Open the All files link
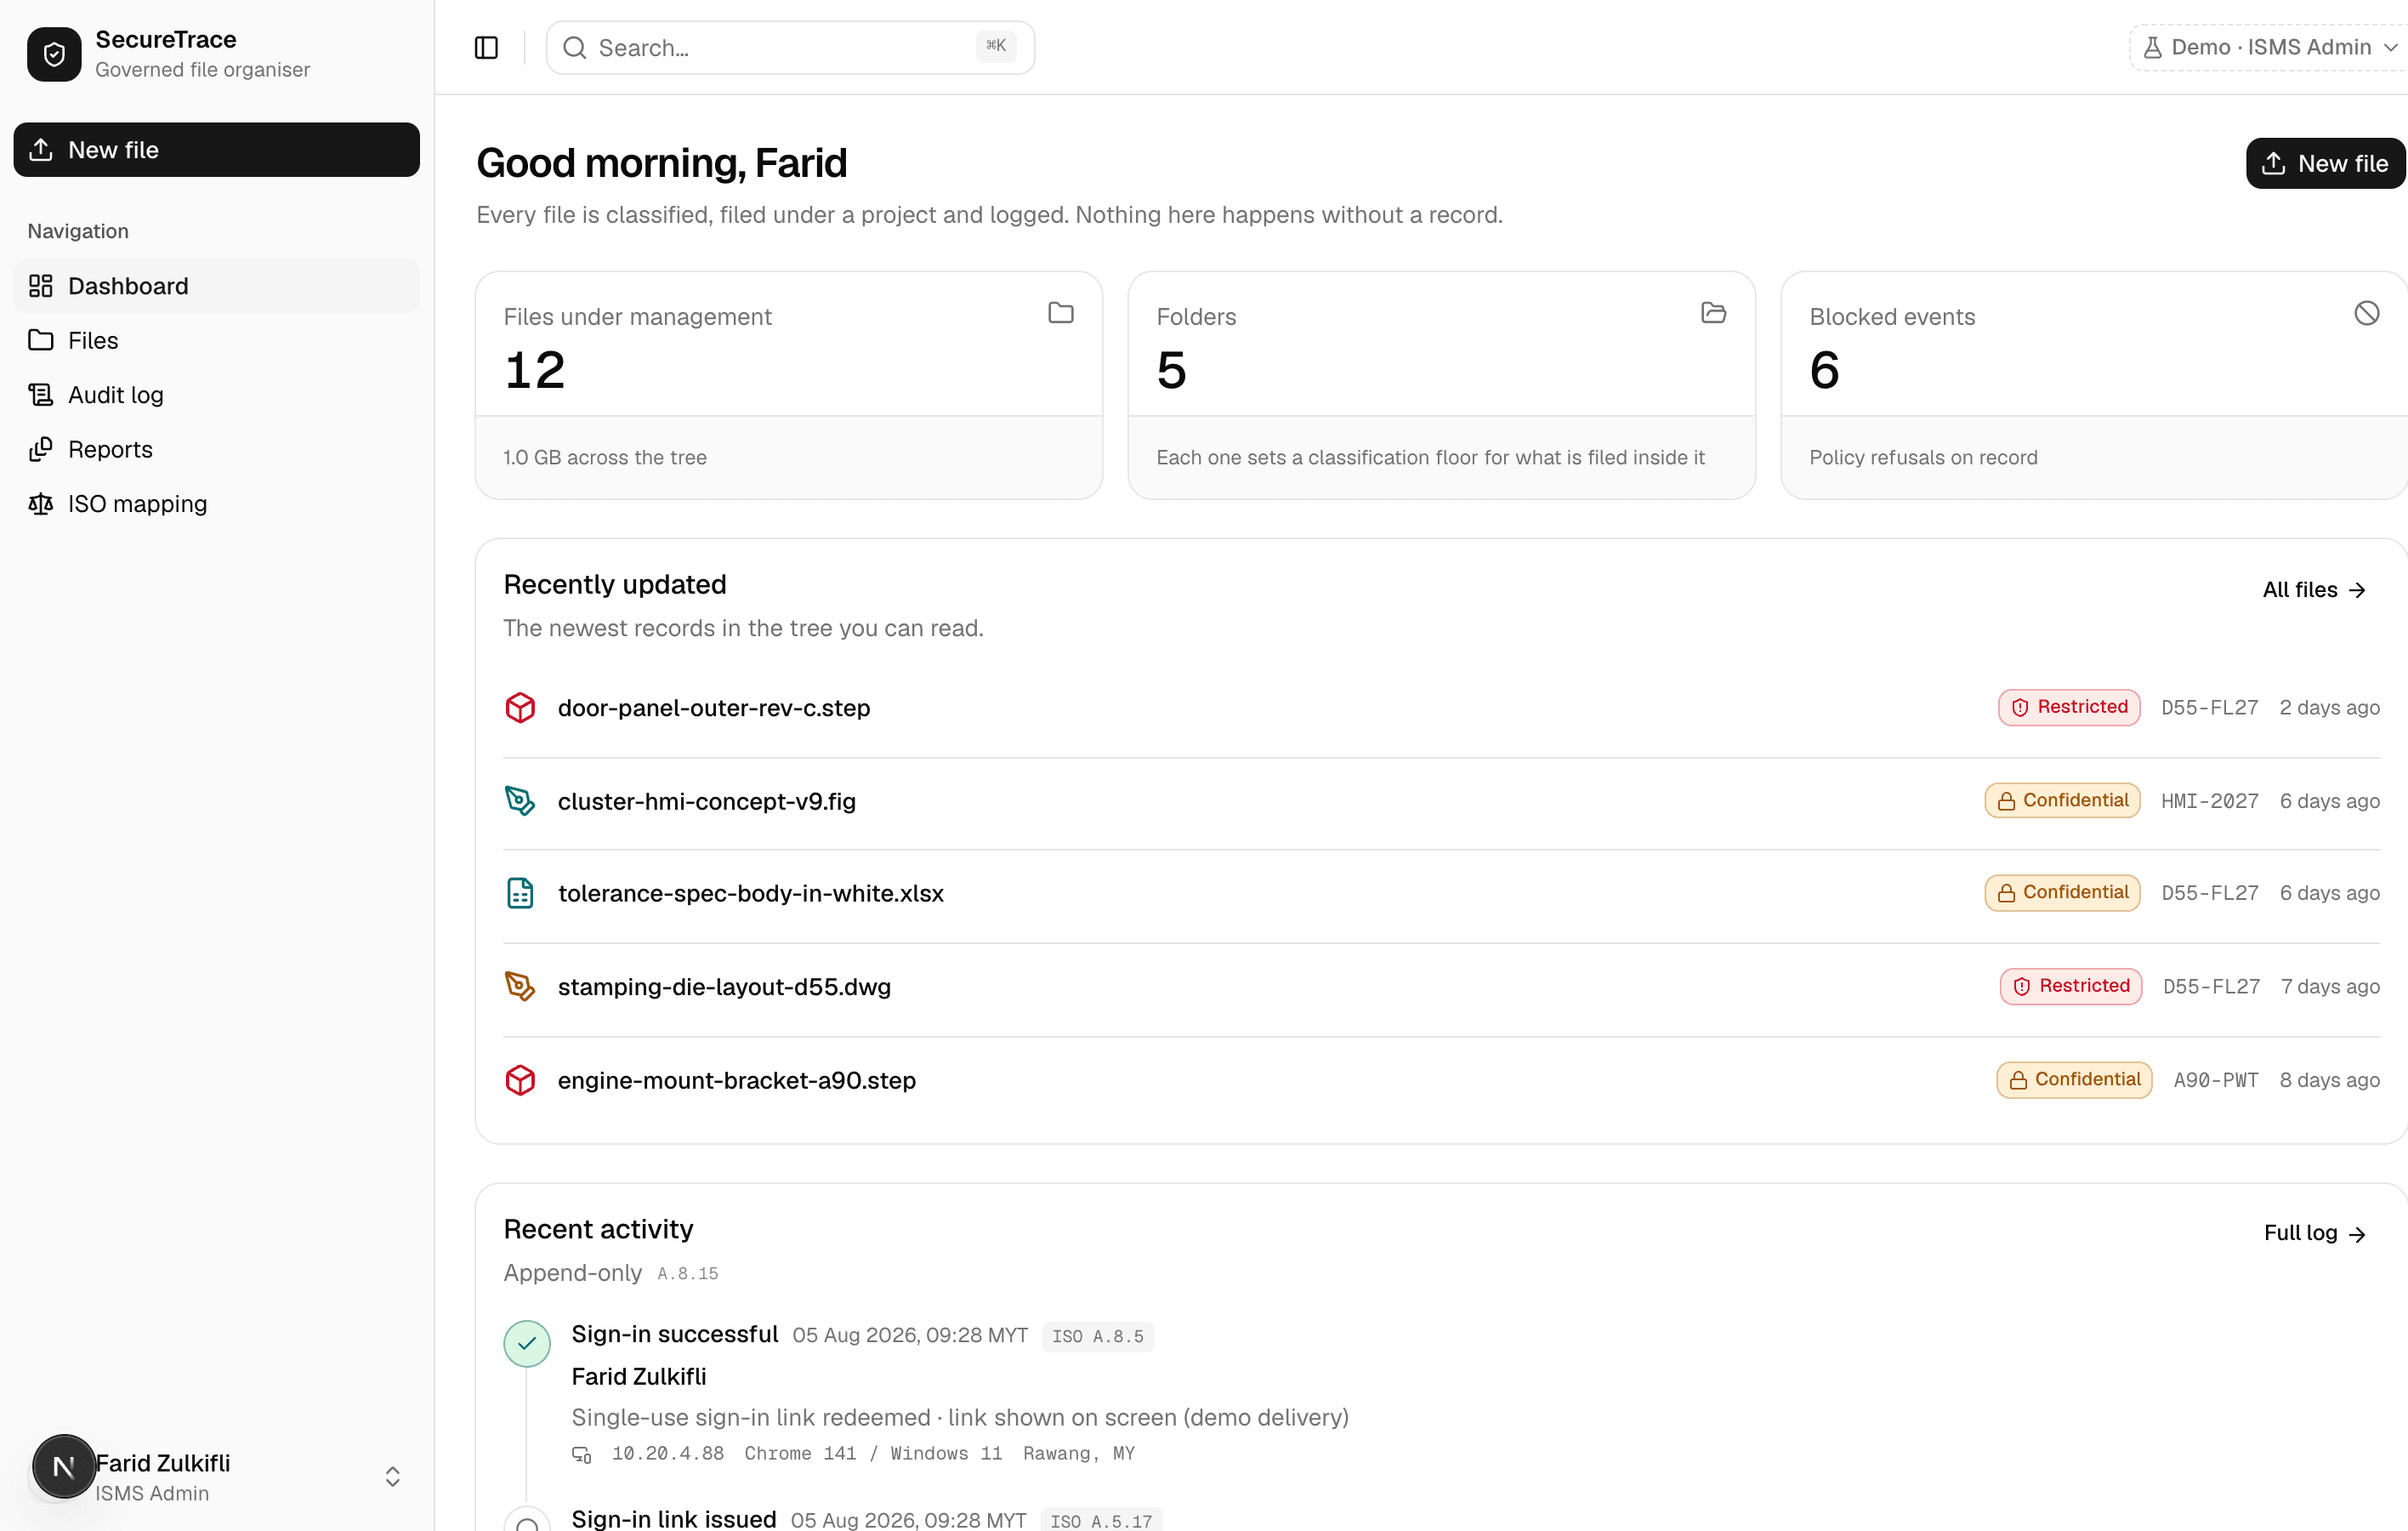This screenshot has height=1531, width=2408. (2314, 590)
